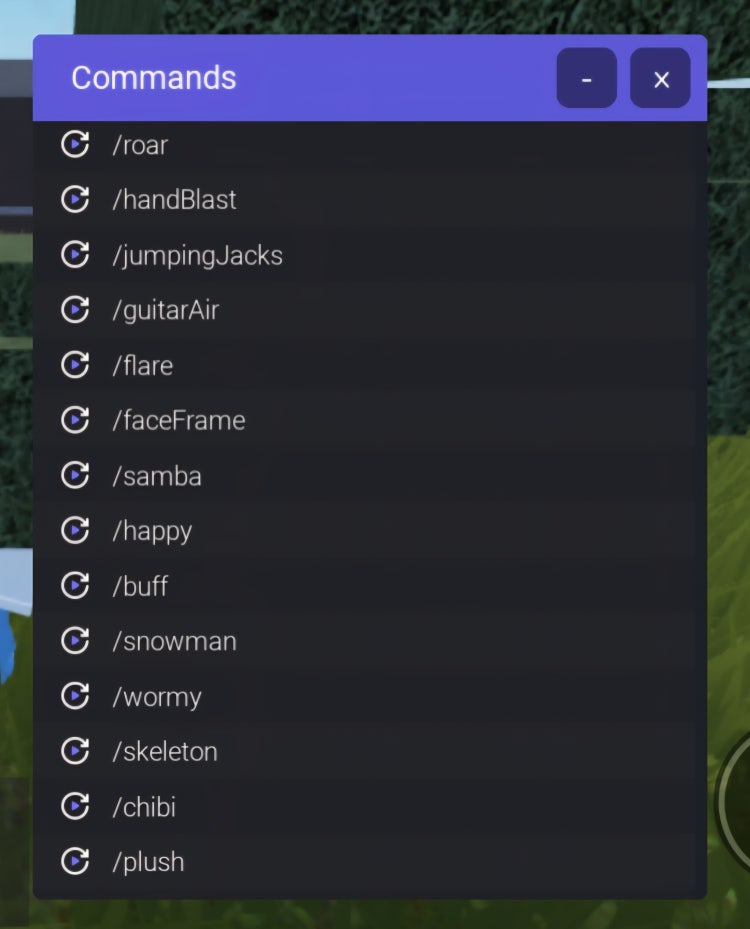Select the /skeleton command label
The image size is (750, 929).
click(165, 751)
